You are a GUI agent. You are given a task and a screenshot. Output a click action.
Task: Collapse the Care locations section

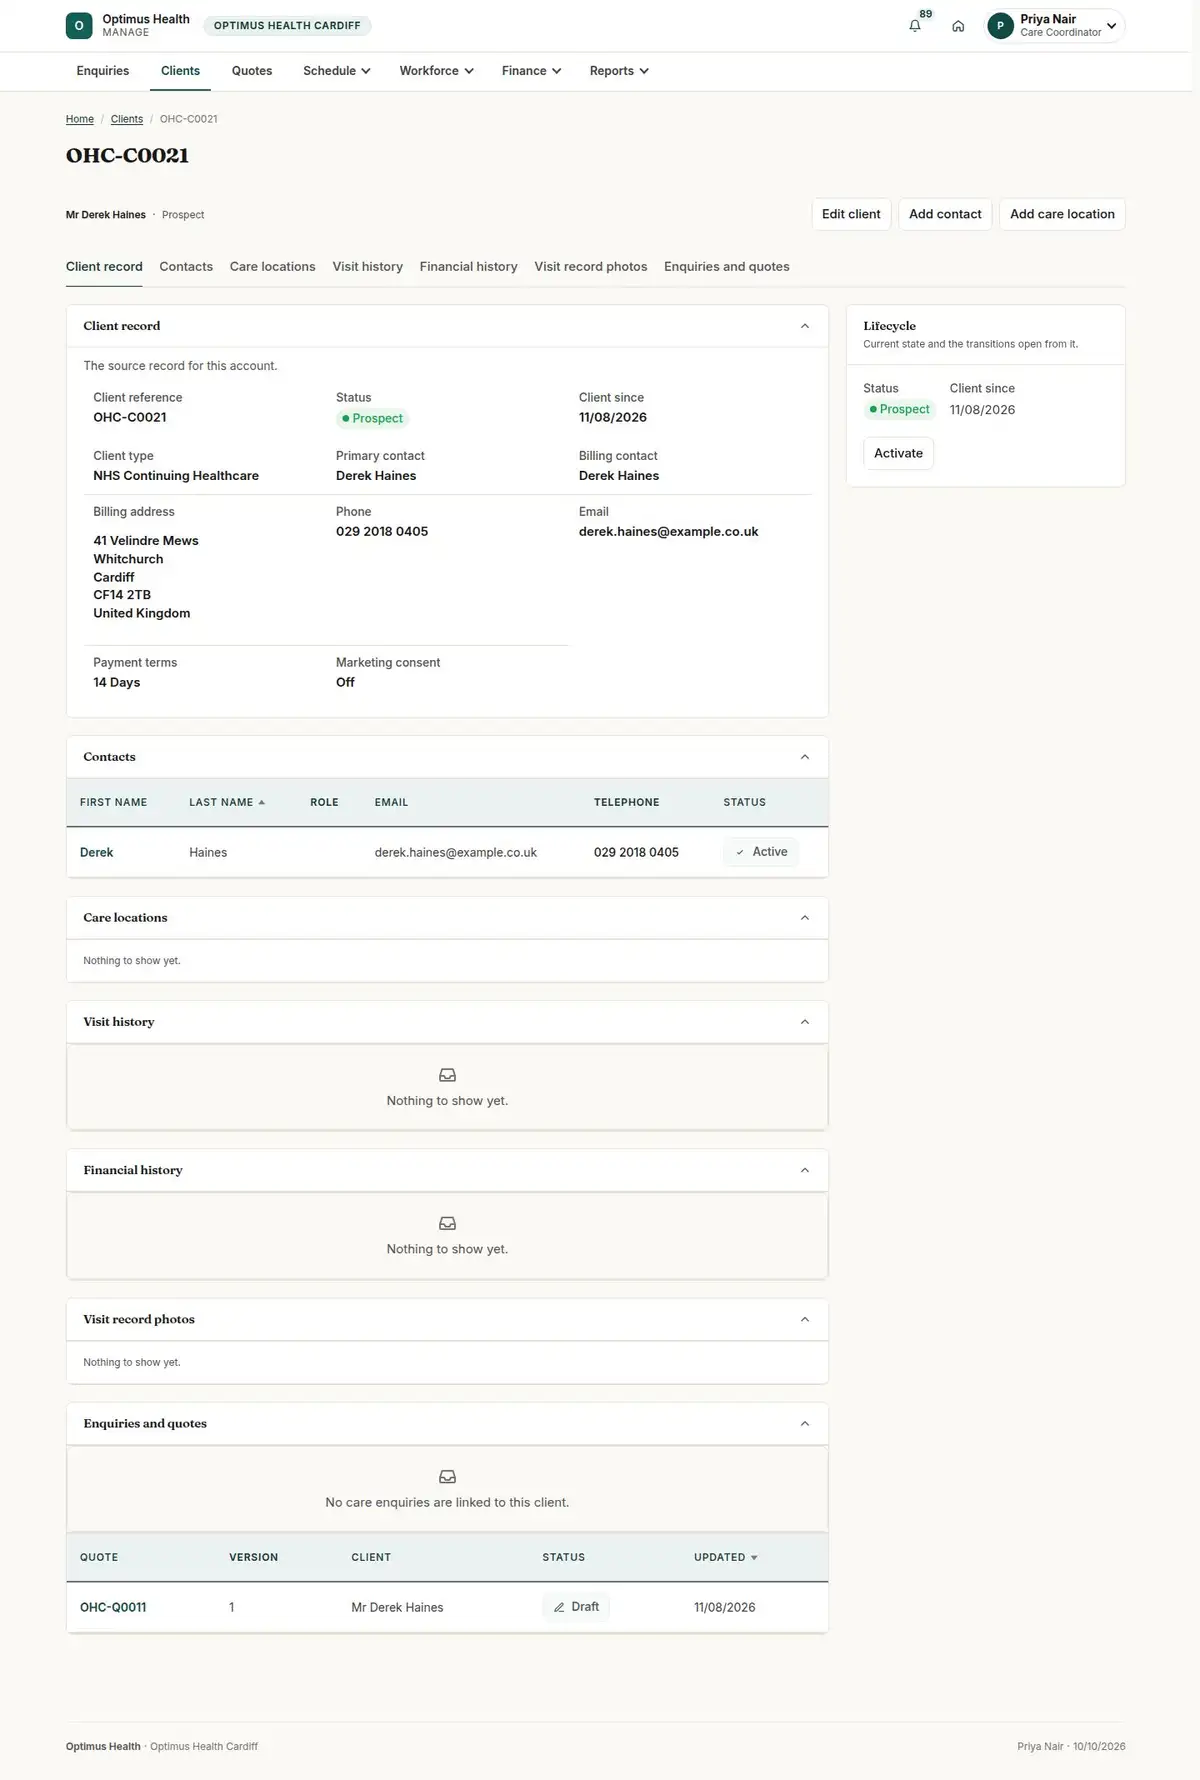click(x=805, y=918)
